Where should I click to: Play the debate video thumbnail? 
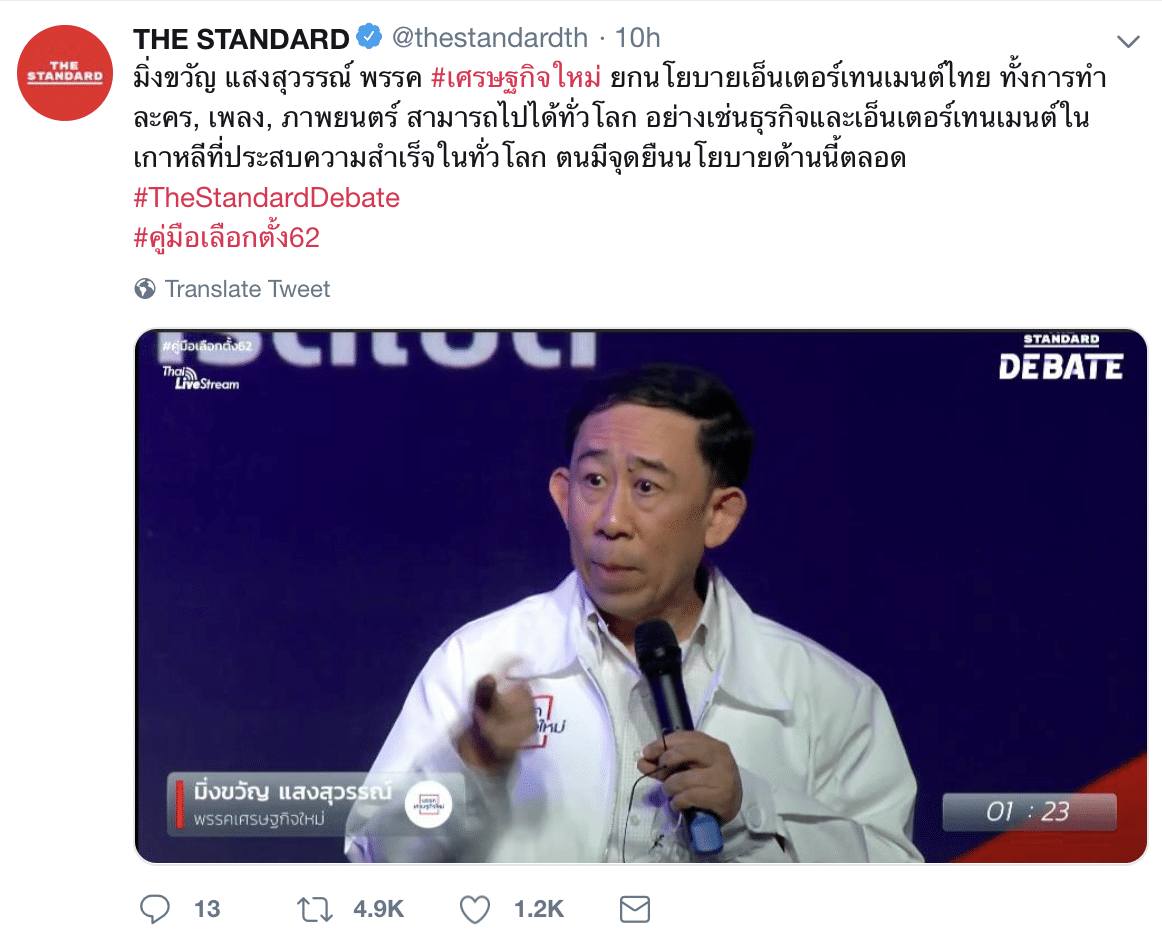tap(641, 596)
